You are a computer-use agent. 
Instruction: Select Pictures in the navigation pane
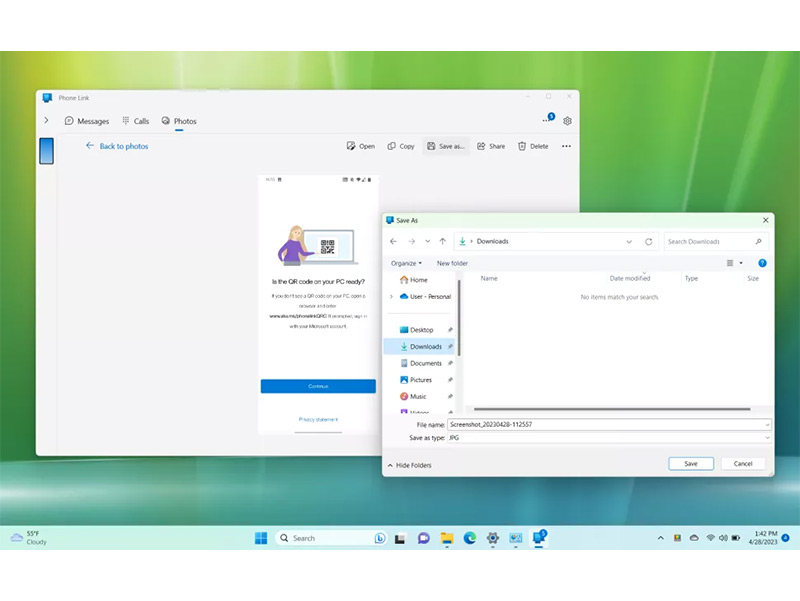(x=416, y=380)
